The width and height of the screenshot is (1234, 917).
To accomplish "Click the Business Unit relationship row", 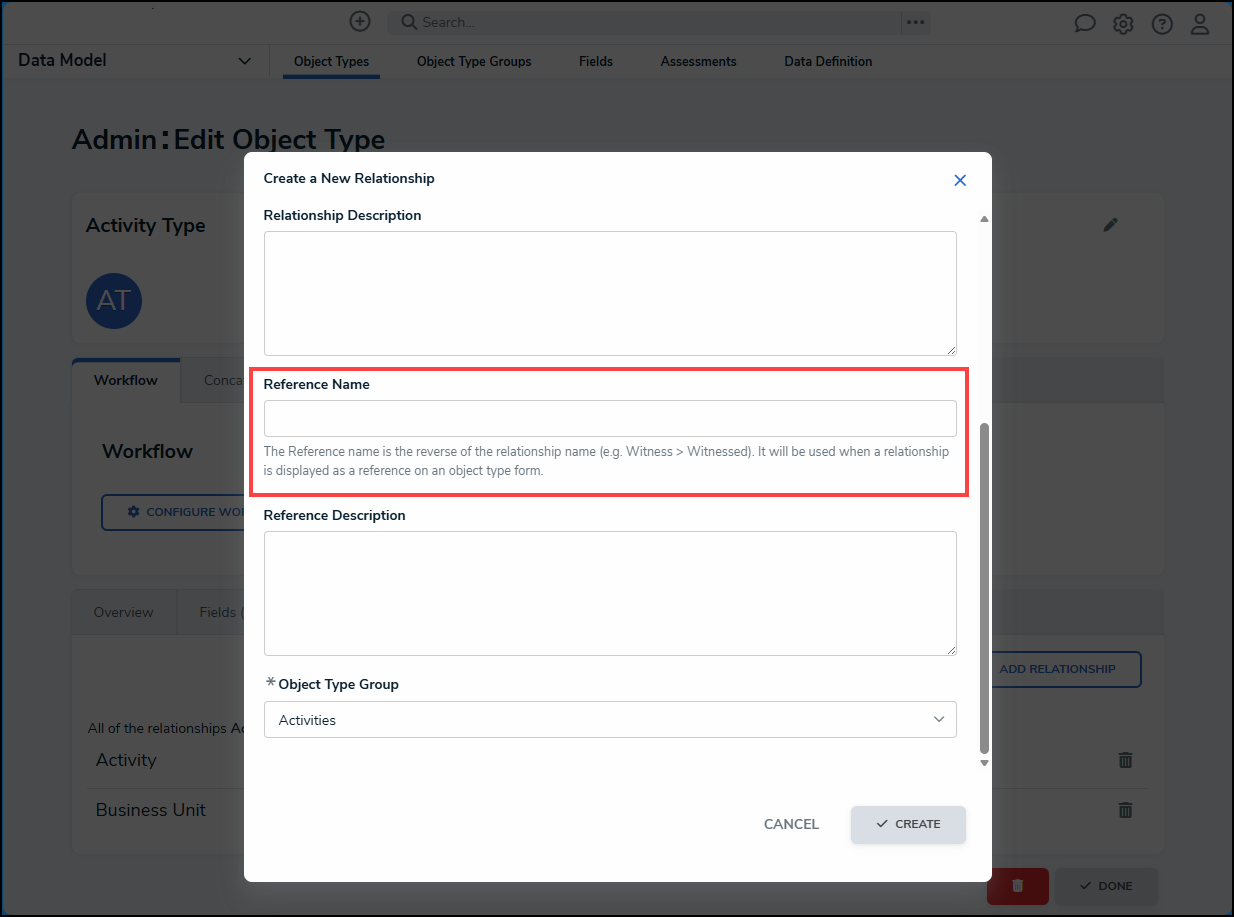I will coord(617,810).
